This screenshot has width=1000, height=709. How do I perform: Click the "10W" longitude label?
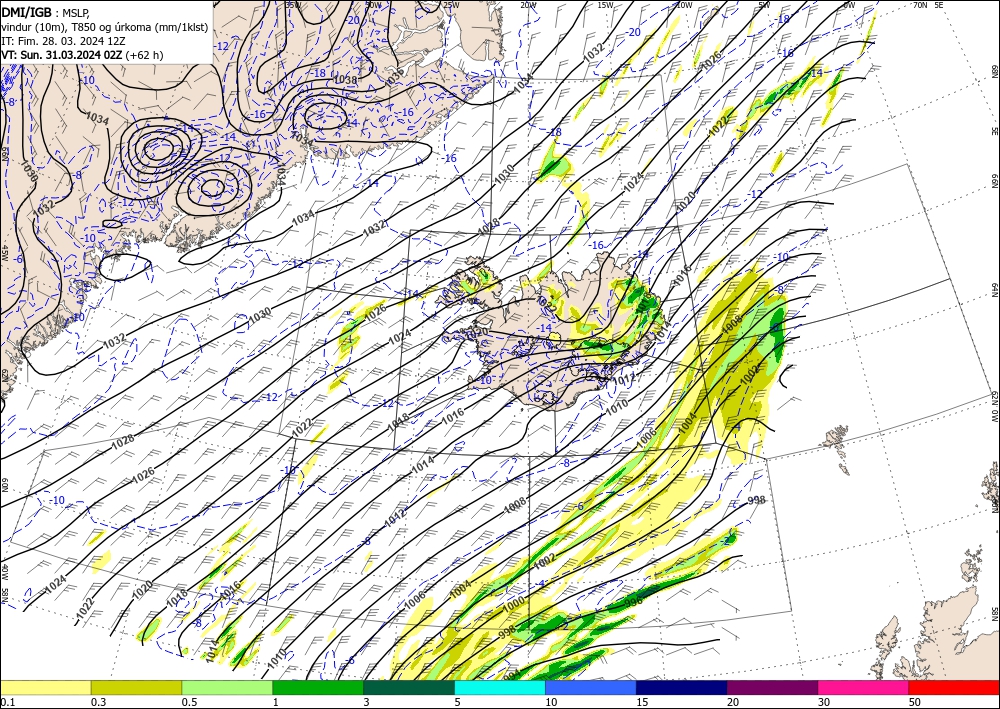(684, 5)
